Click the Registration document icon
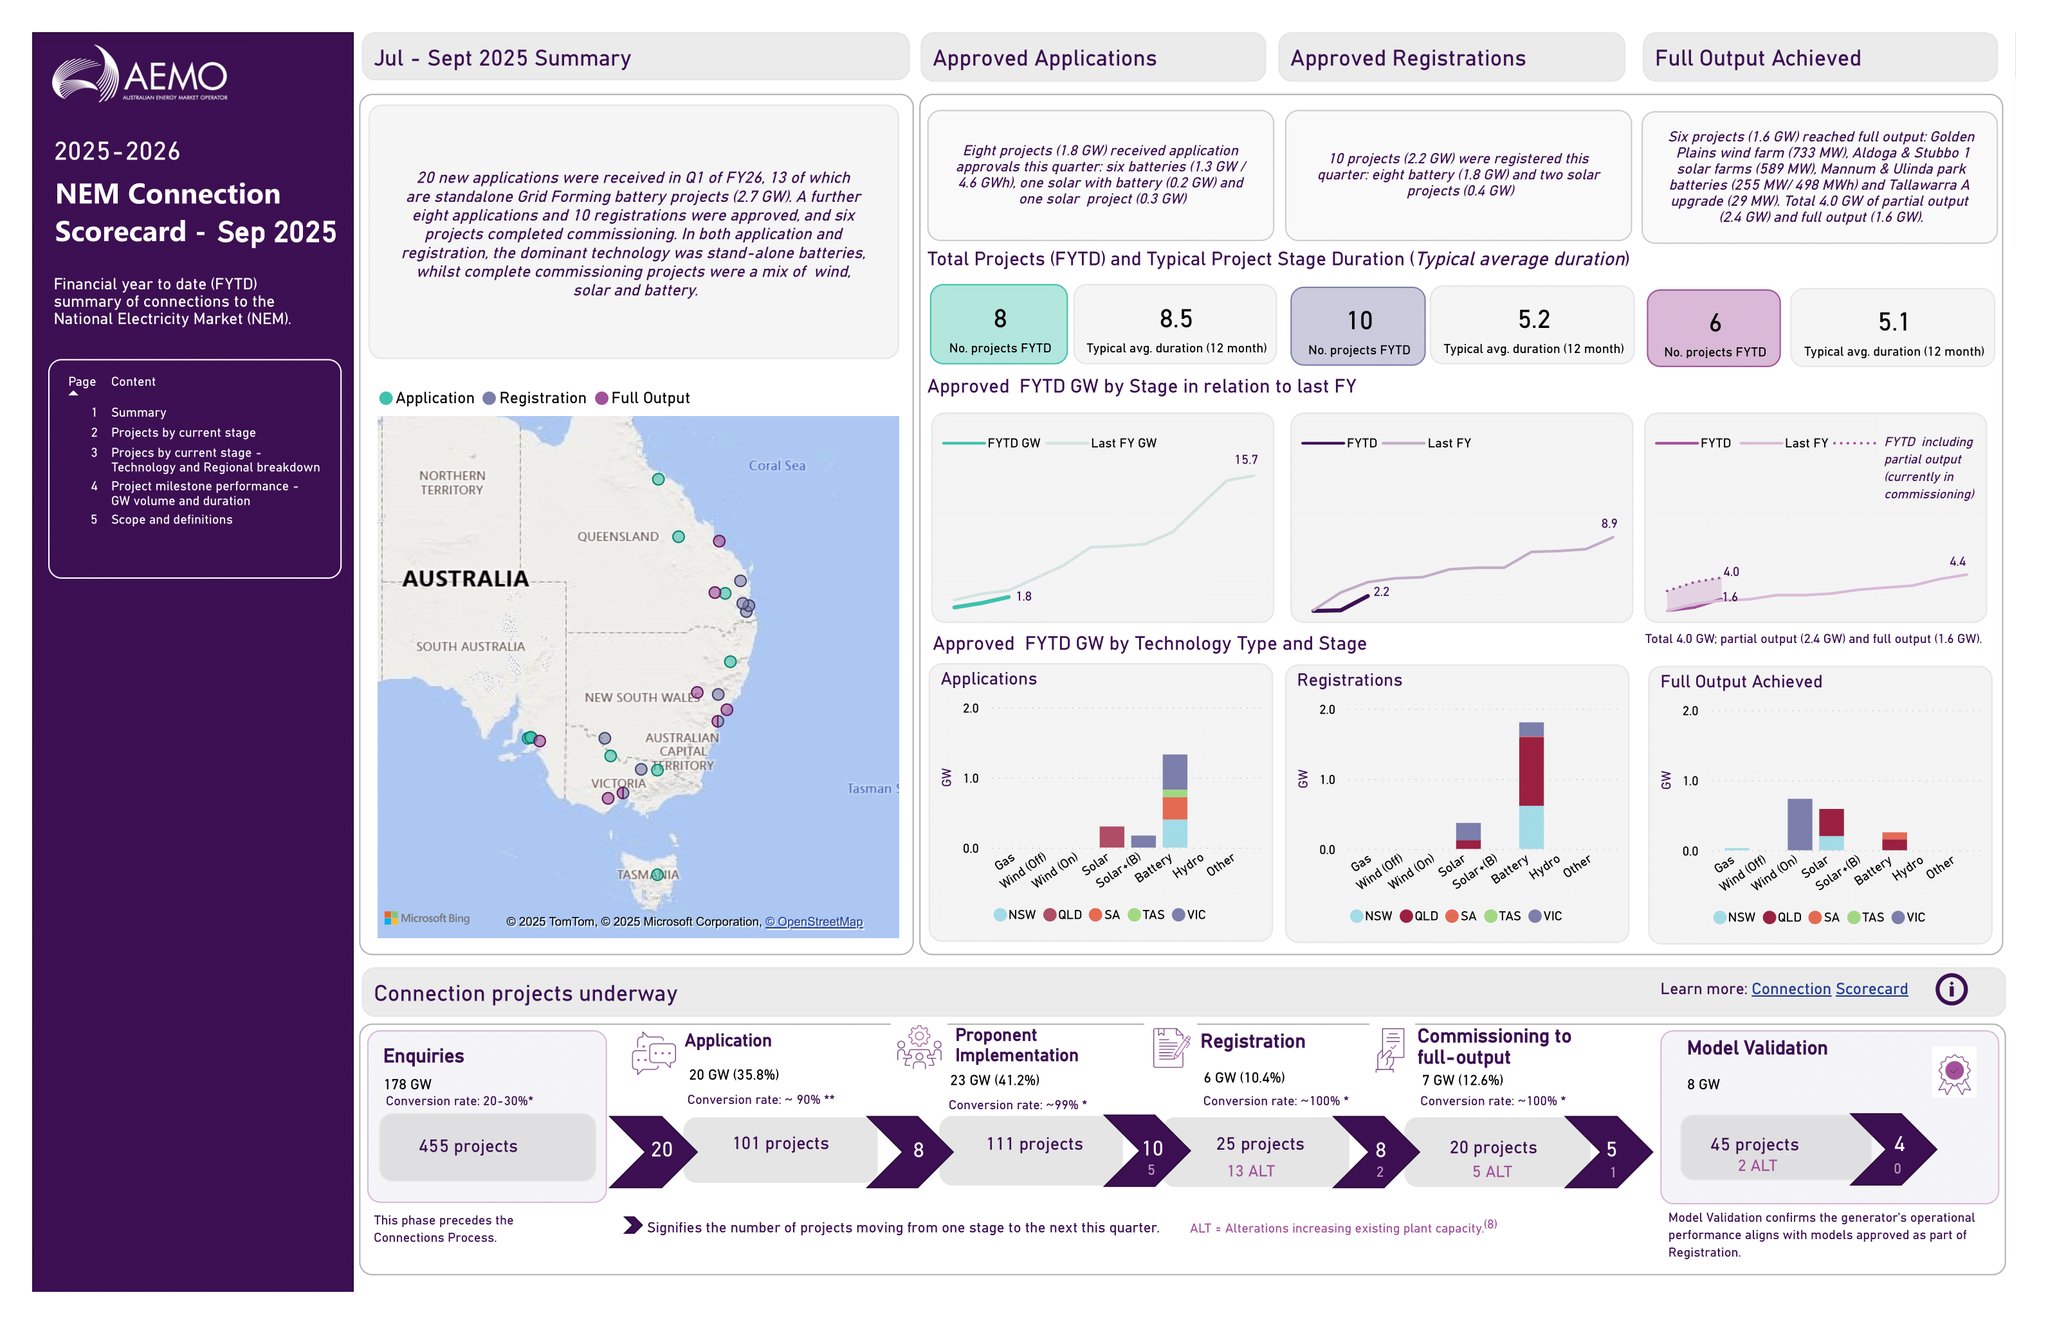The width and height of the screenshot is (2048, 1324). click(1170, 1047)
